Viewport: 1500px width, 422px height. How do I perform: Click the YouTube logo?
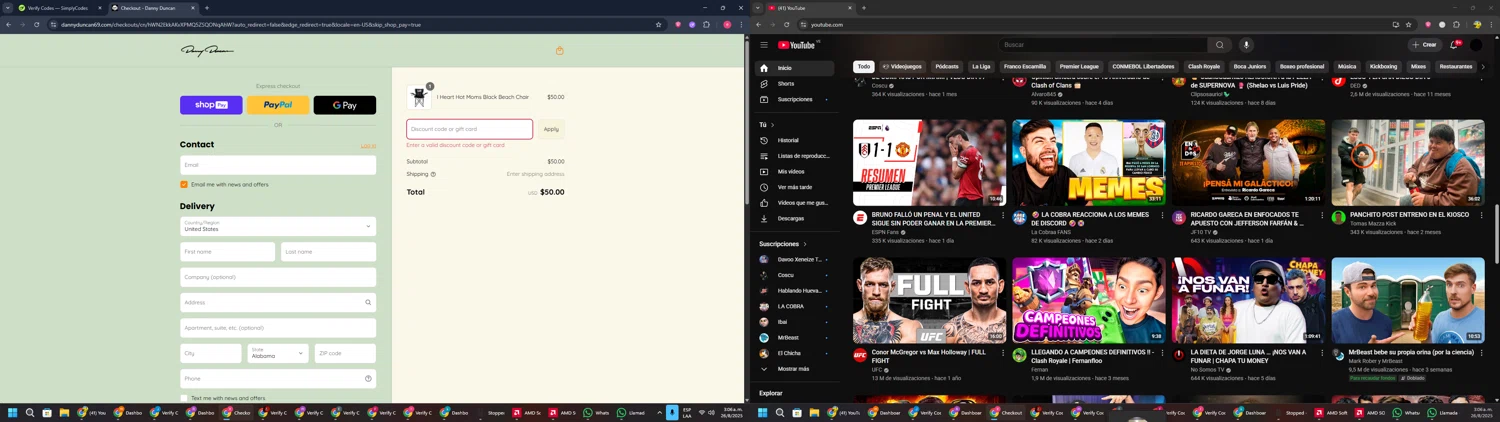click(x=797, y=45)
